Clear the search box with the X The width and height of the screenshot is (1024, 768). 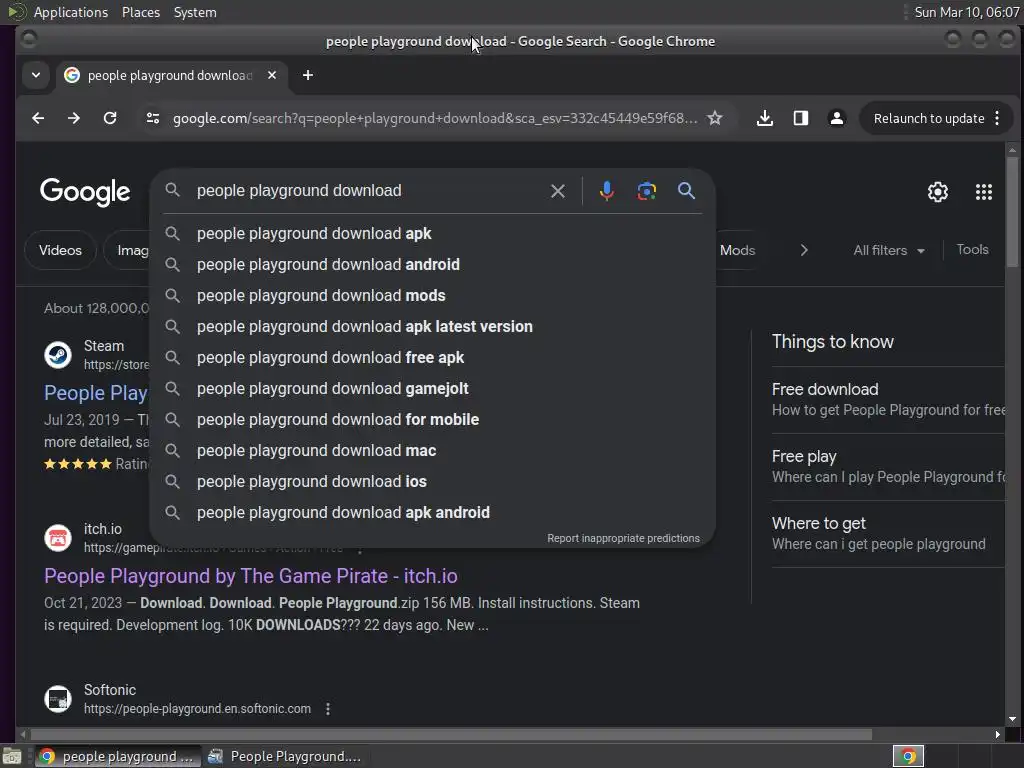558,191
